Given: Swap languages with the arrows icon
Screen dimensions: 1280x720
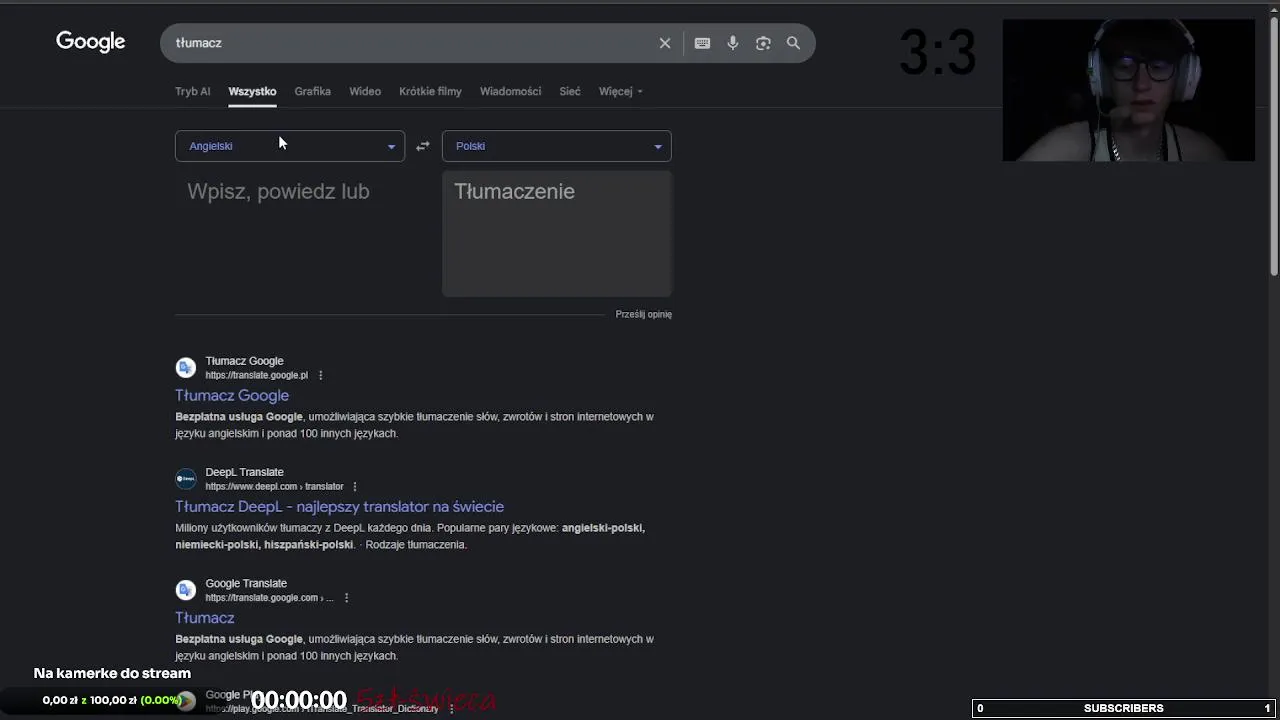Looking at the screenshot, I should tap(423, 146).
